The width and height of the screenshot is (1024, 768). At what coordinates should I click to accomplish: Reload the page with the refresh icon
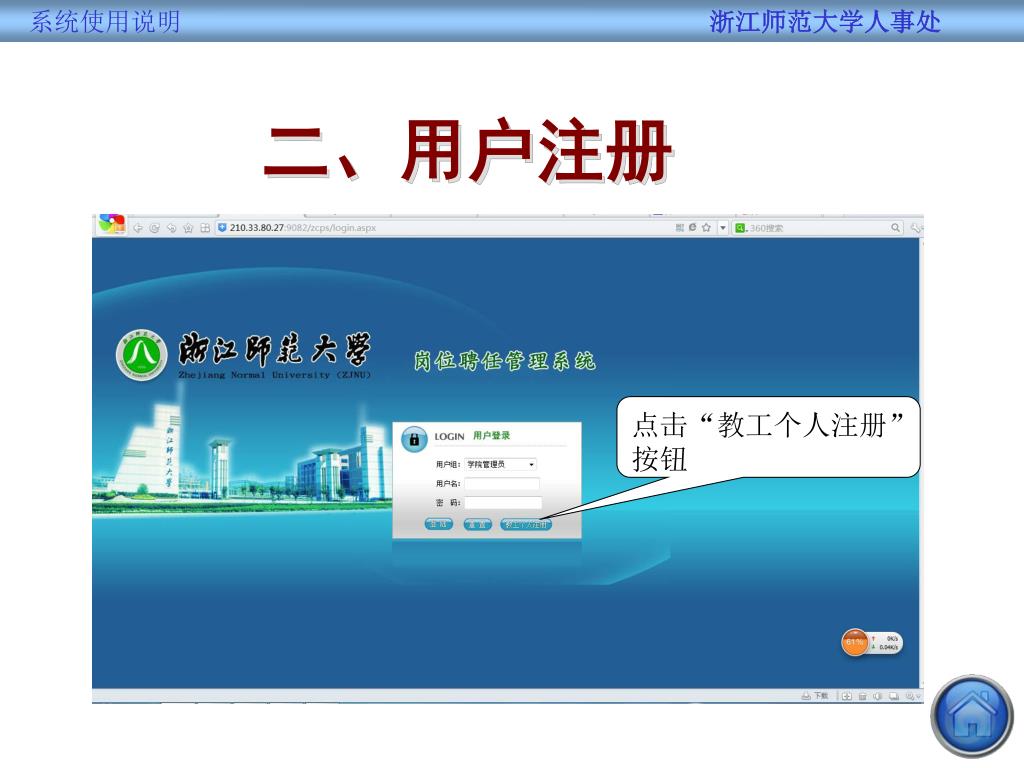pos(155,228)
